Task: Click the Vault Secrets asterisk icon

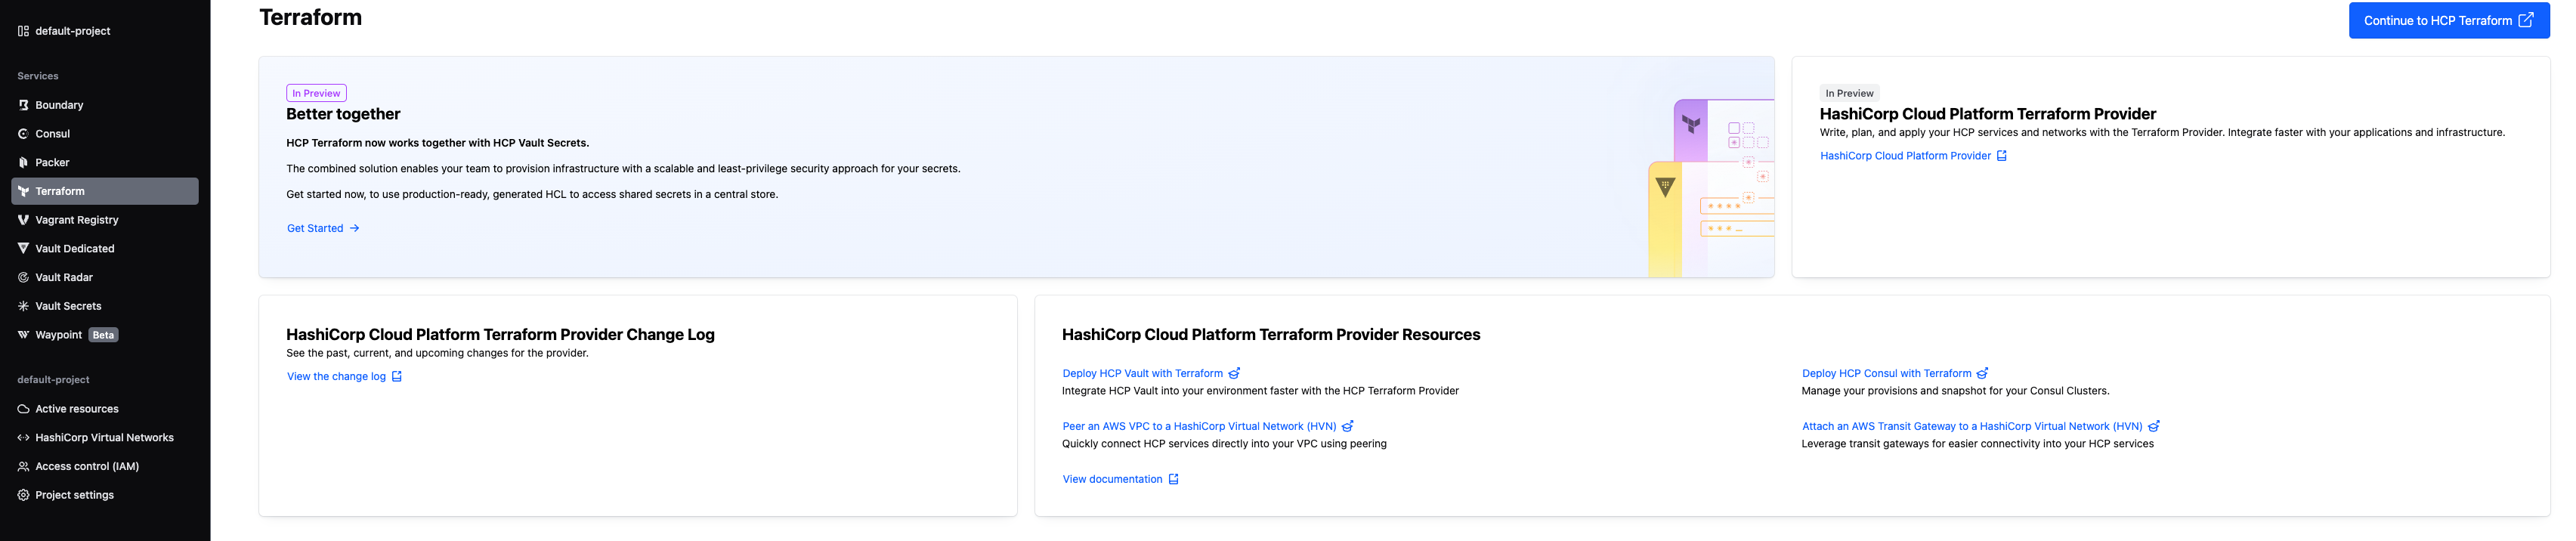Action: point(23,306)
